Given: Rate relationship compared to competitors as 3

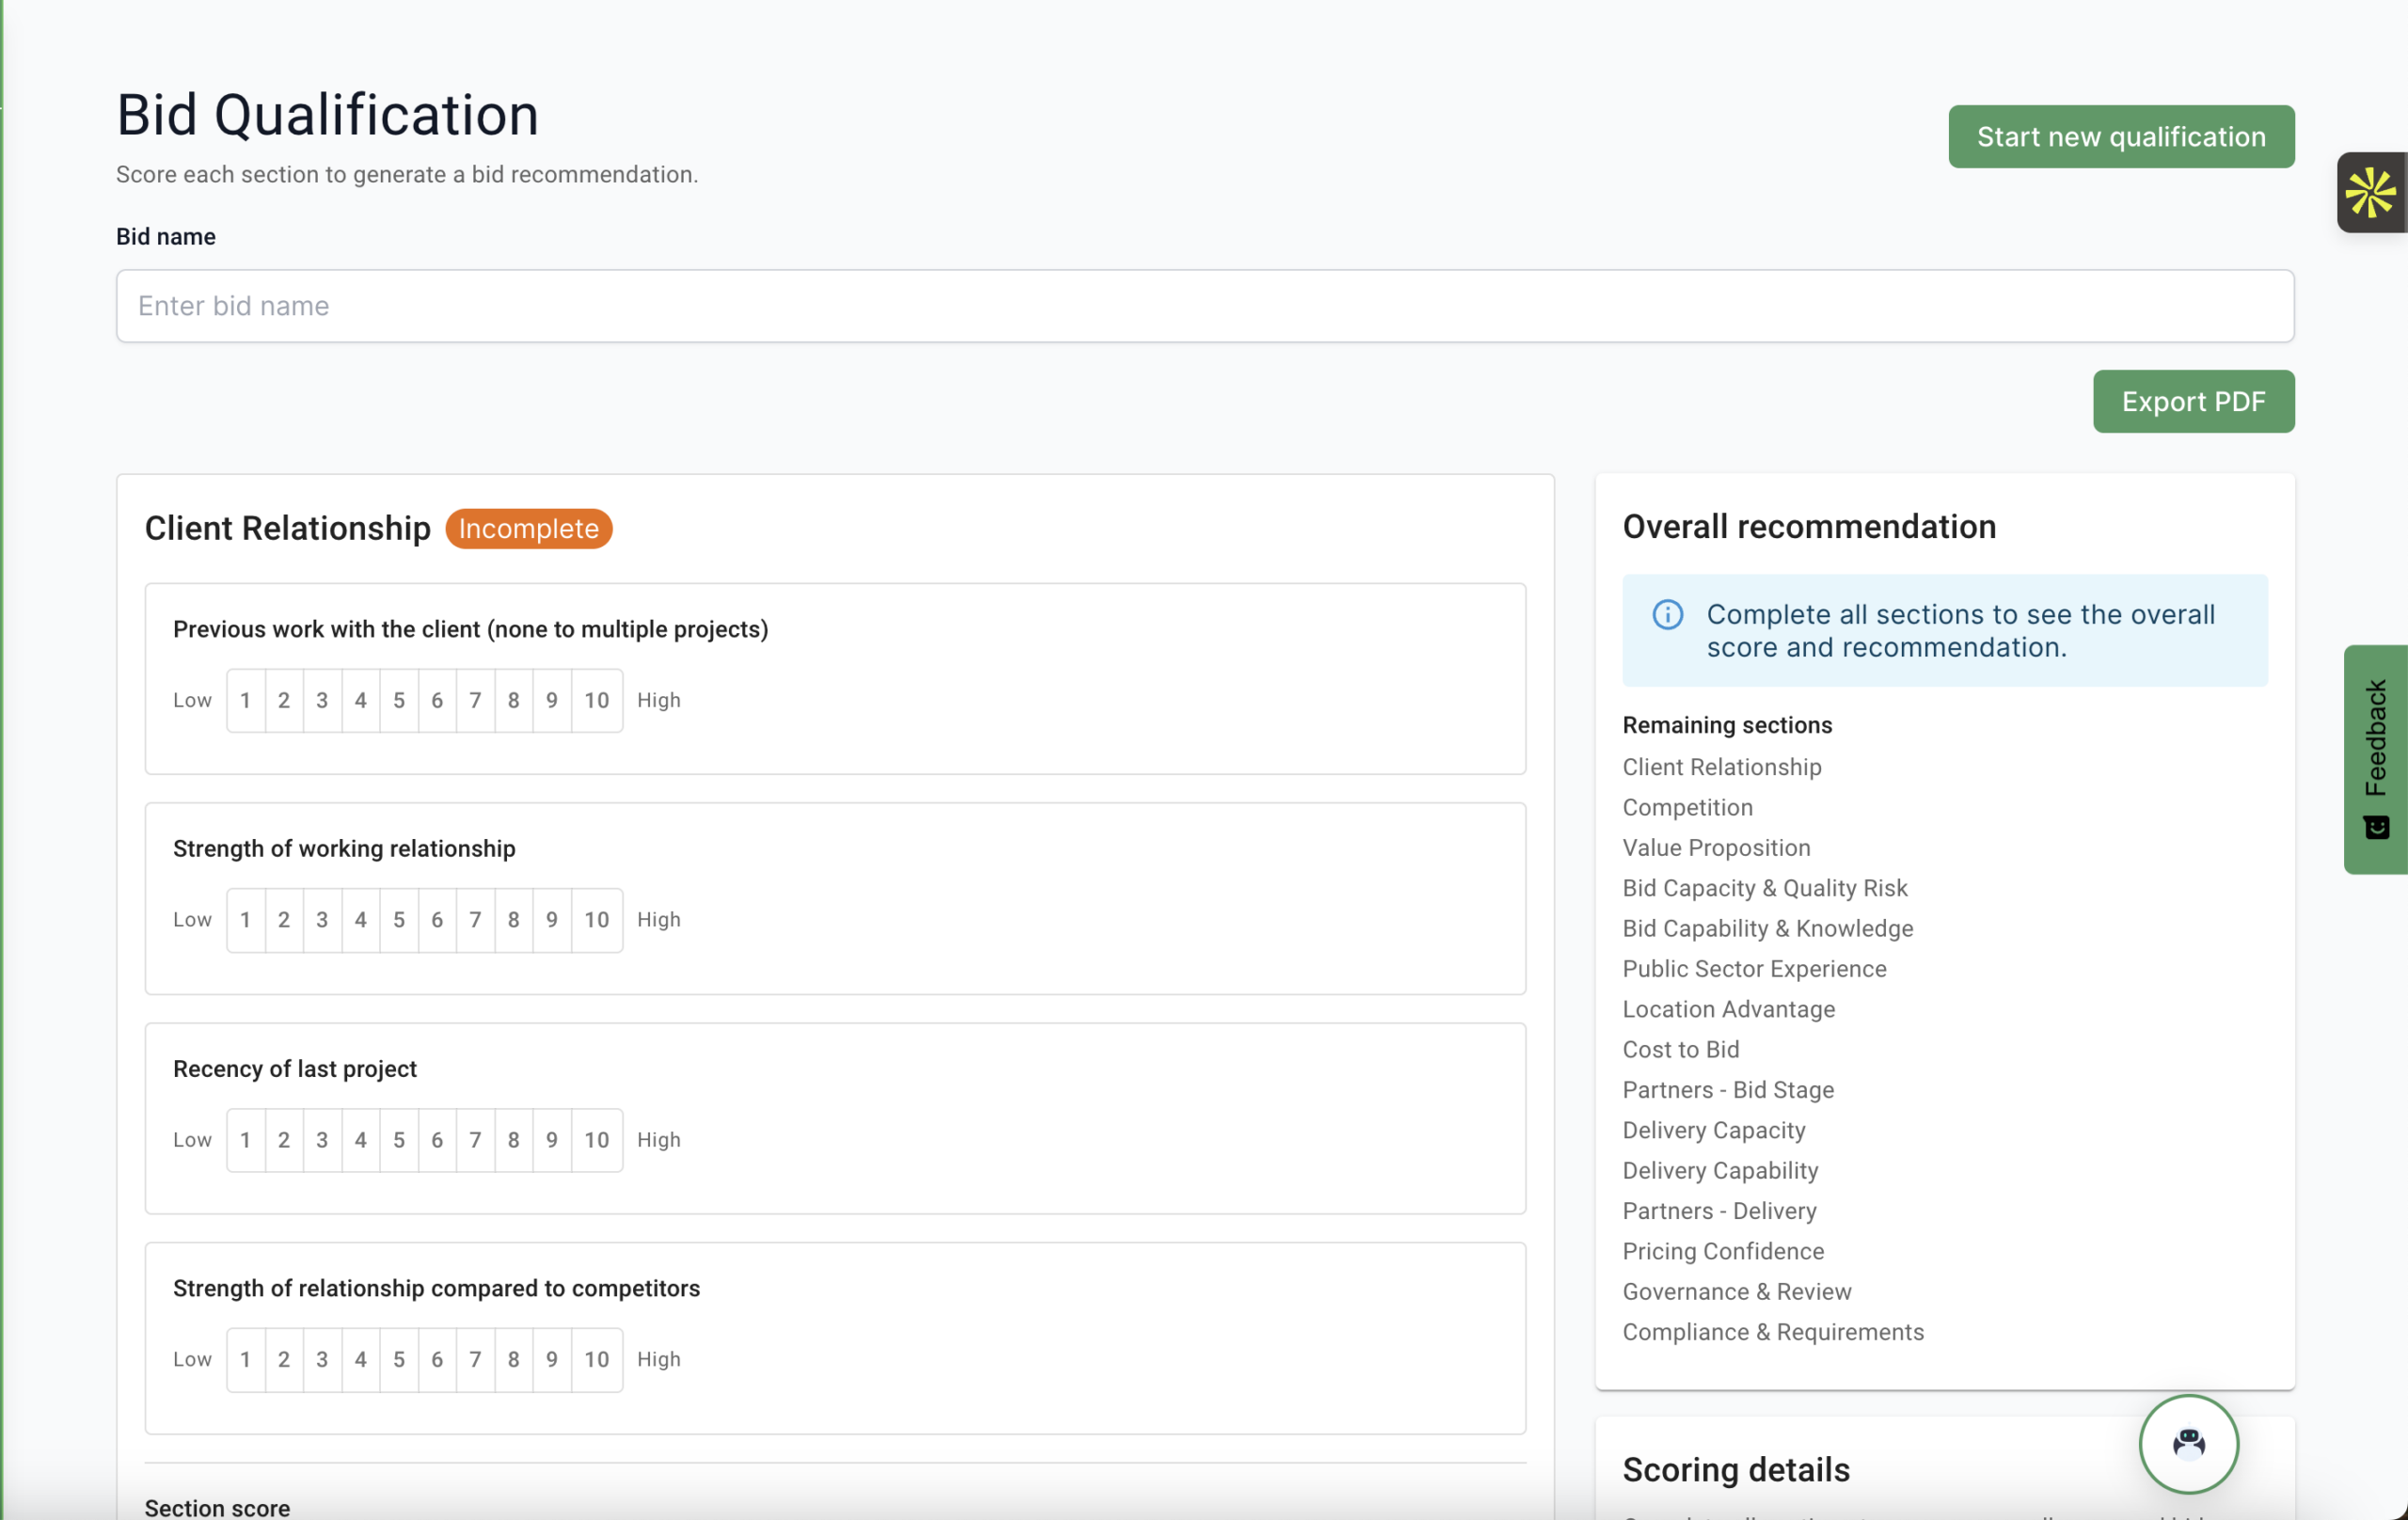Looking at the screenshot, I should click(322, 1359).
